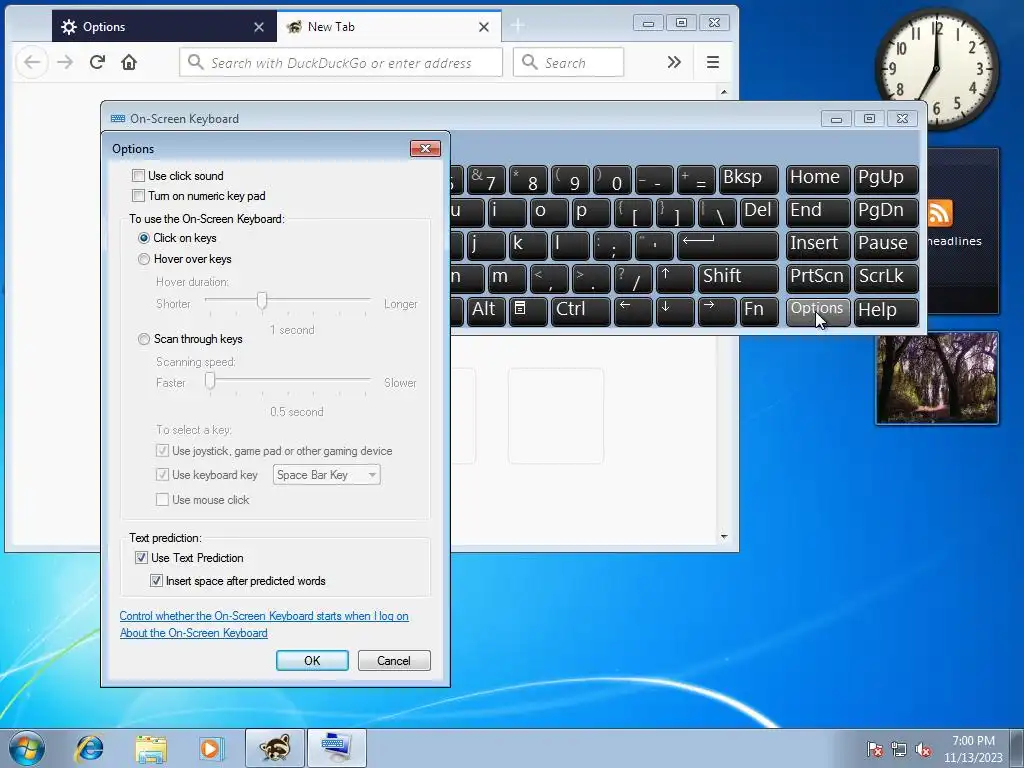Viewport: 1024px width, 768px height.
Task: Click the Enter key on On-Screen Keyboard
Action: tap(728, 245)
